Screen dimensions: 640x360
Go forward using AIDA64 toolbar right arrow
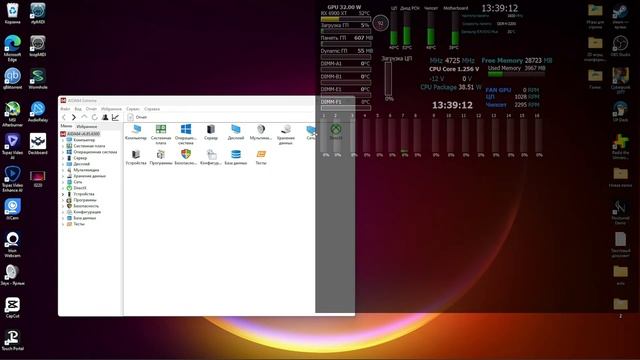[74, 118]
